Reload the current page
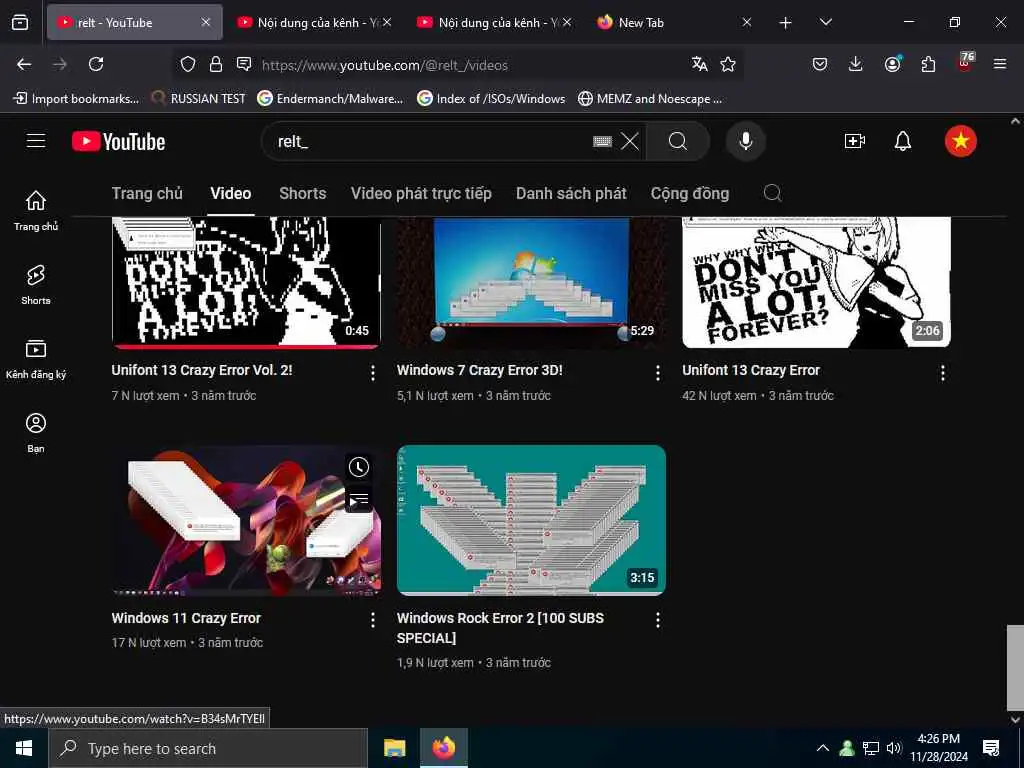Screen dimensions: 1024x768 (96, 64)
